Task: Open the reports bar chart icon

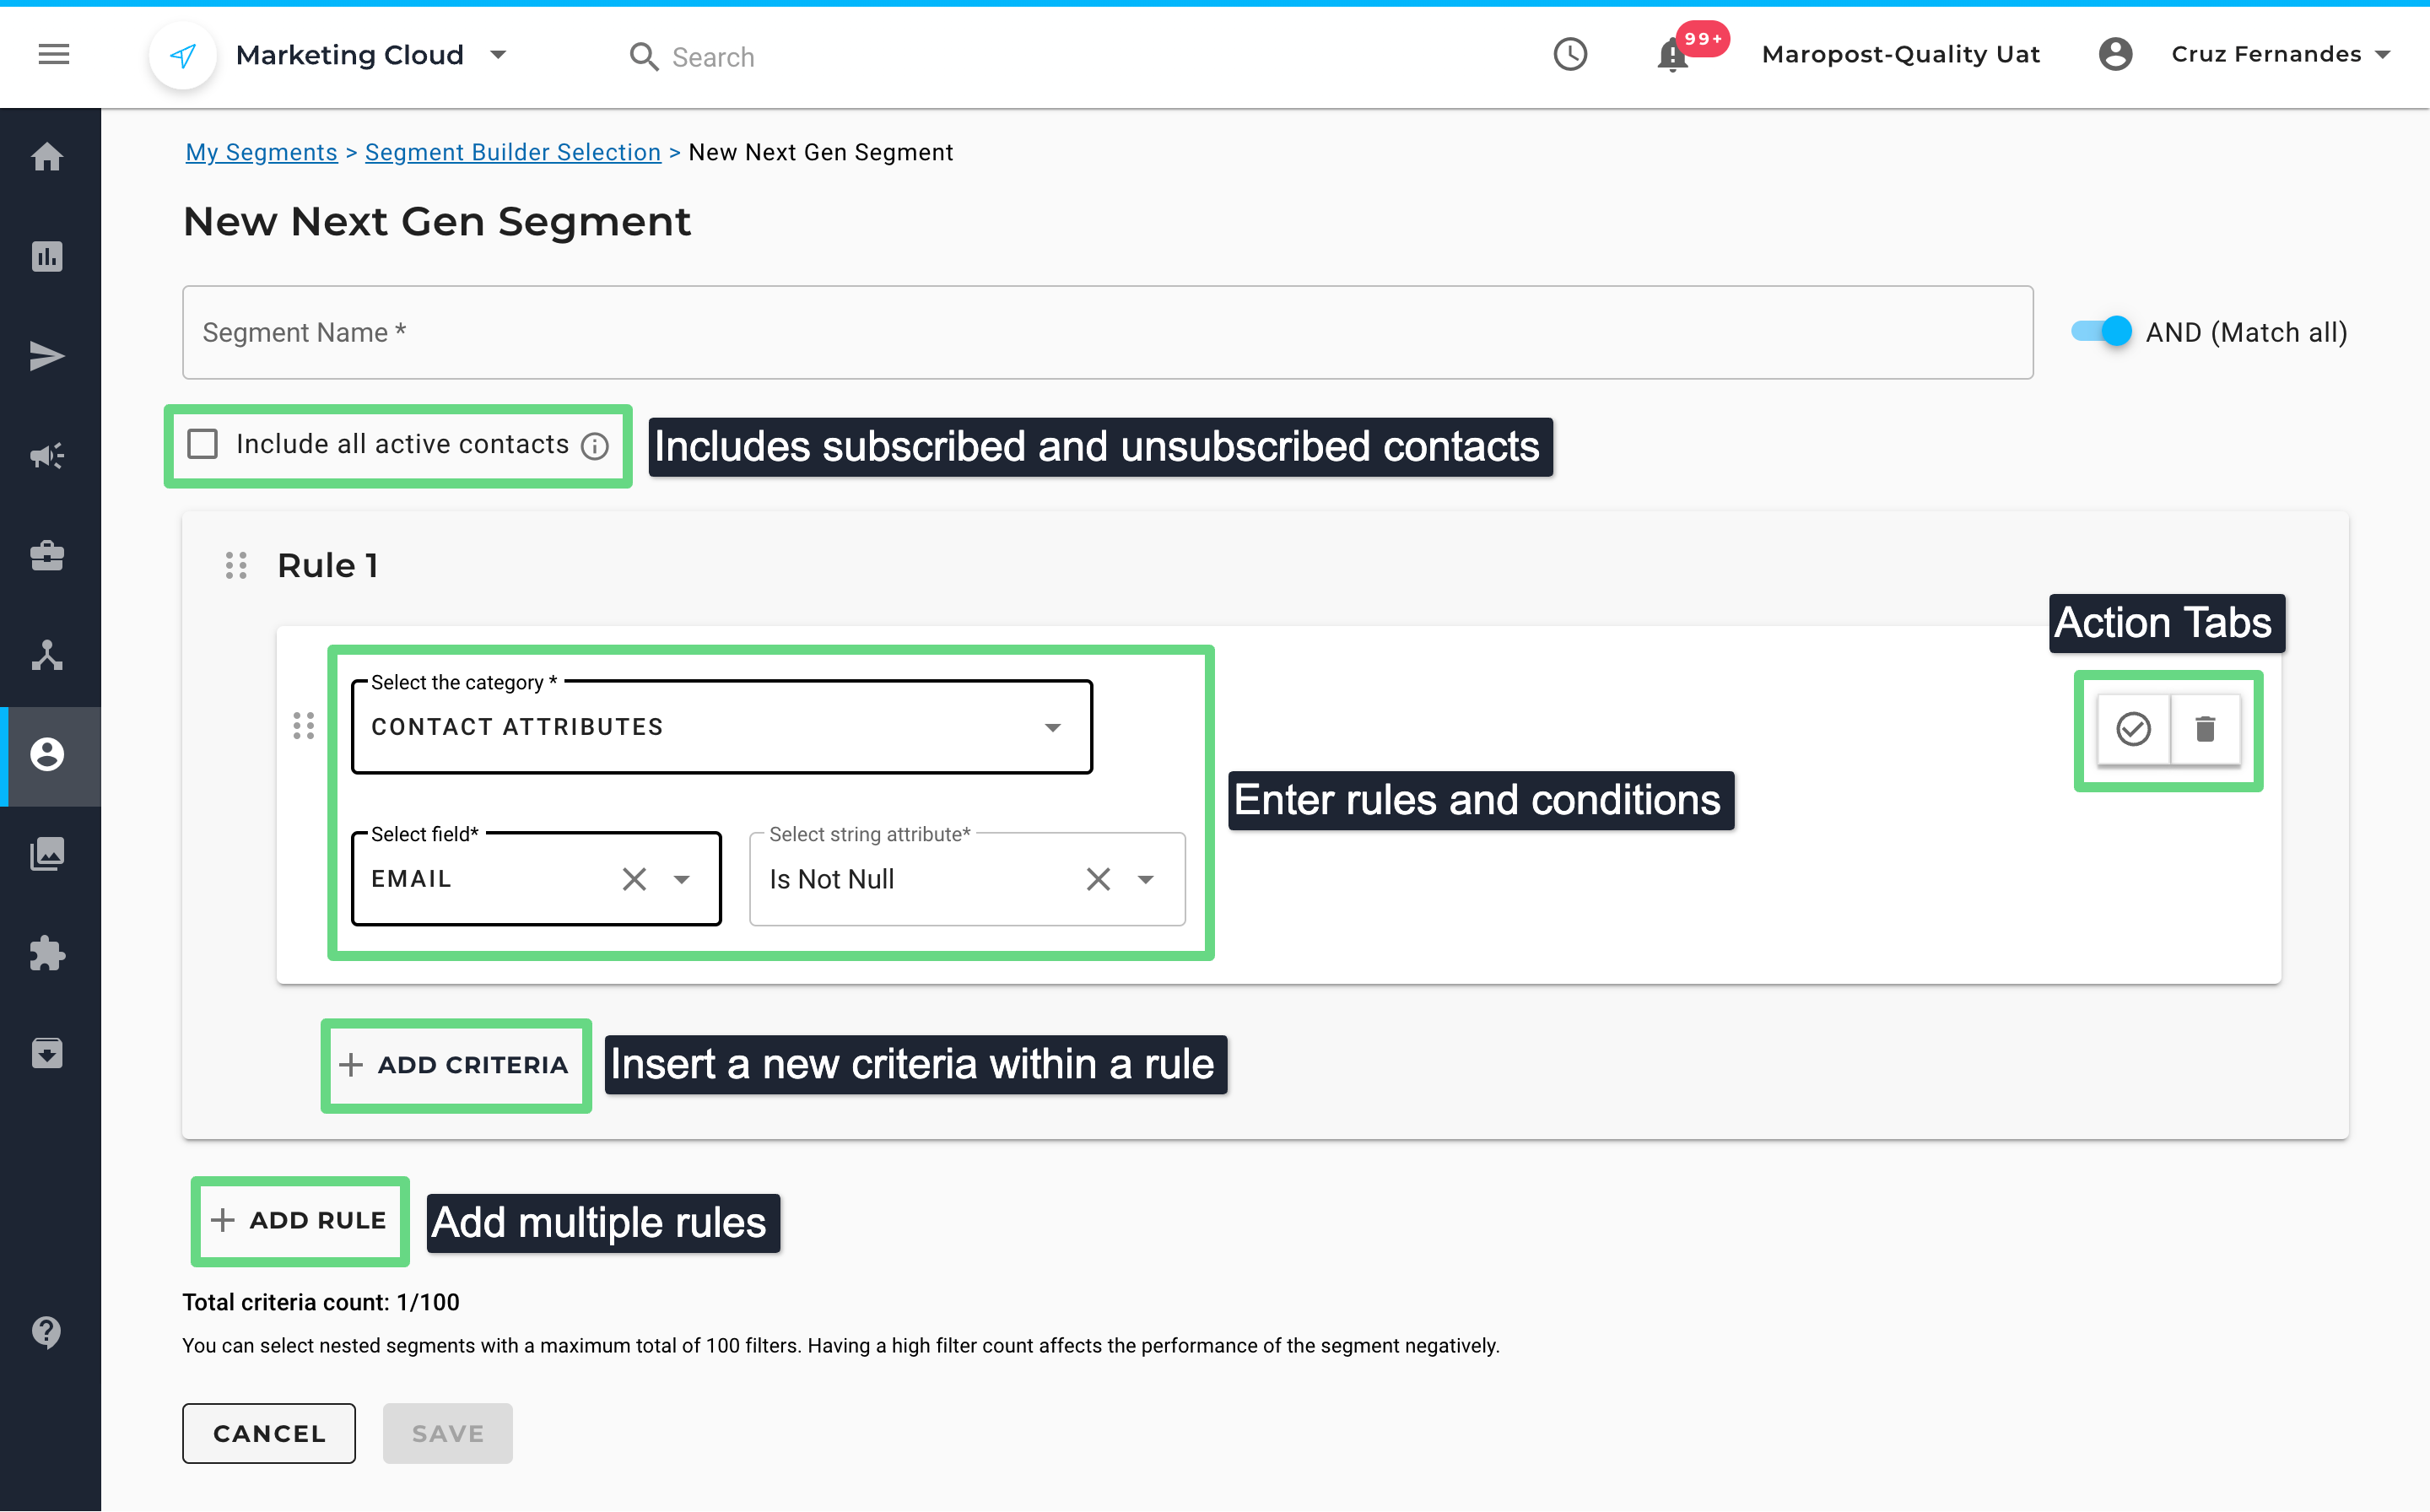Action: [x=47, y=257]
